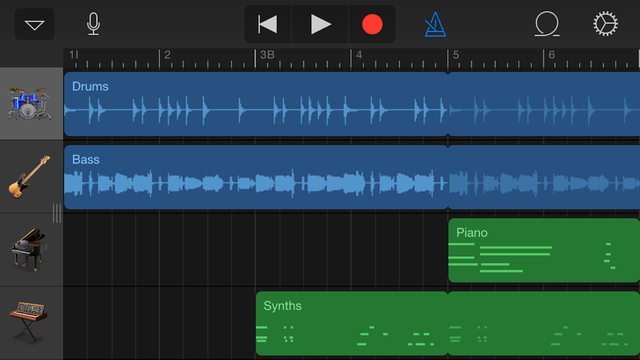Toggle the blue metronome icon
The image size is (640, 360).
[435, 24]
